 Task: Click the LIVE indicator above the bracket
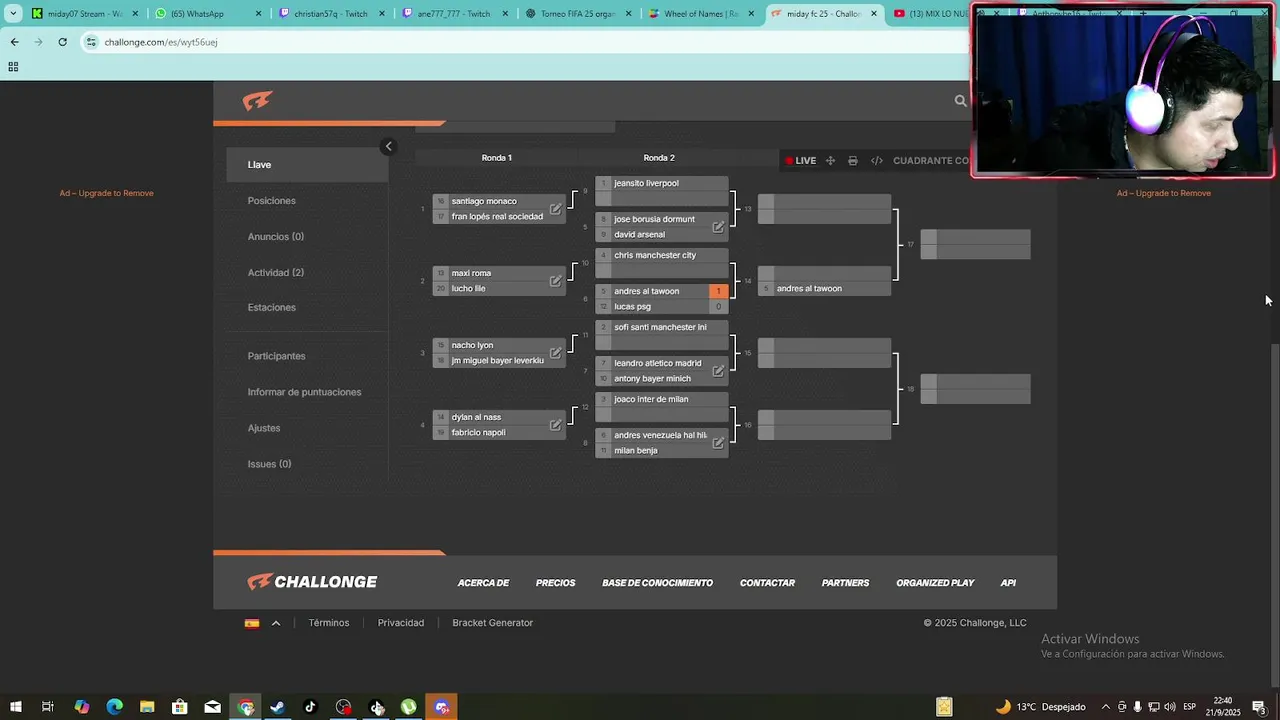pyautogui.click(x=800, y=161)
